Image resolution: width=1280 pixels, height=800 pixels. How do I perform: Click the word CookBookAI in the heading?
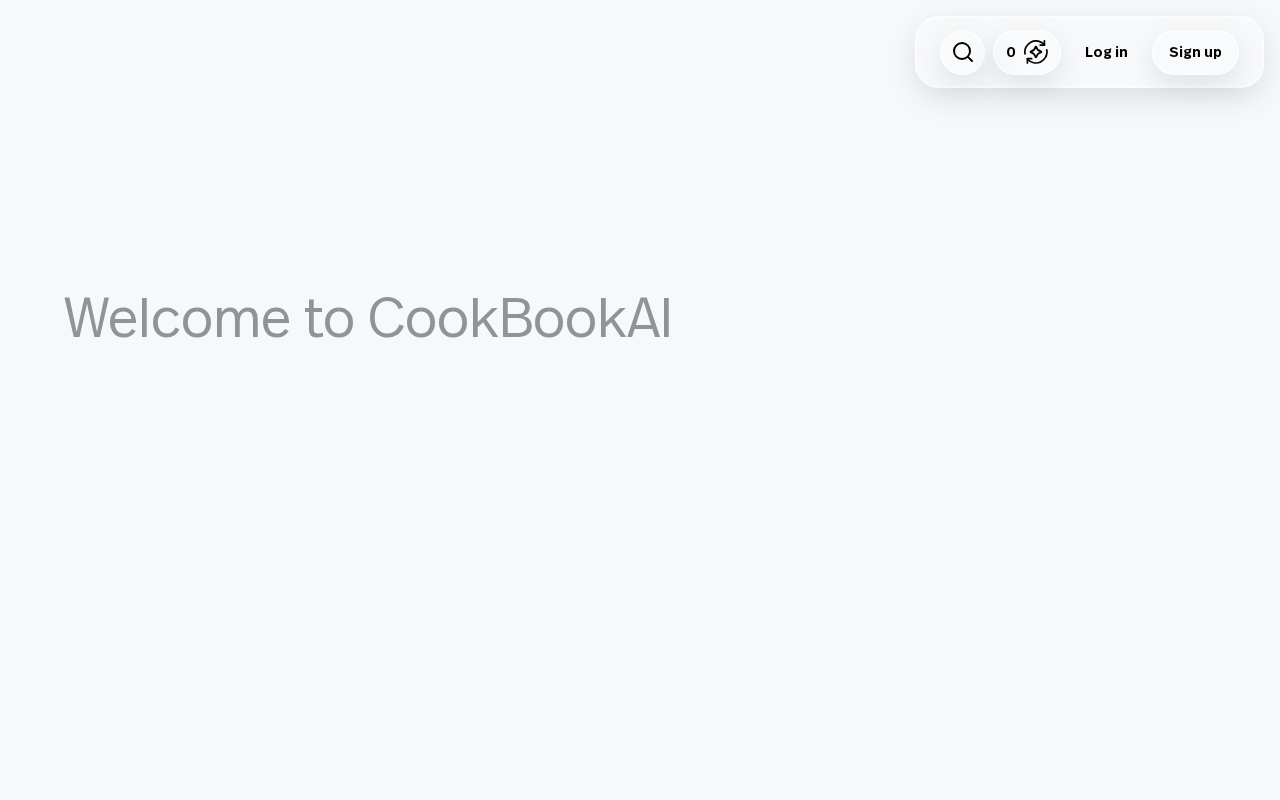click(x=519, y=318)
